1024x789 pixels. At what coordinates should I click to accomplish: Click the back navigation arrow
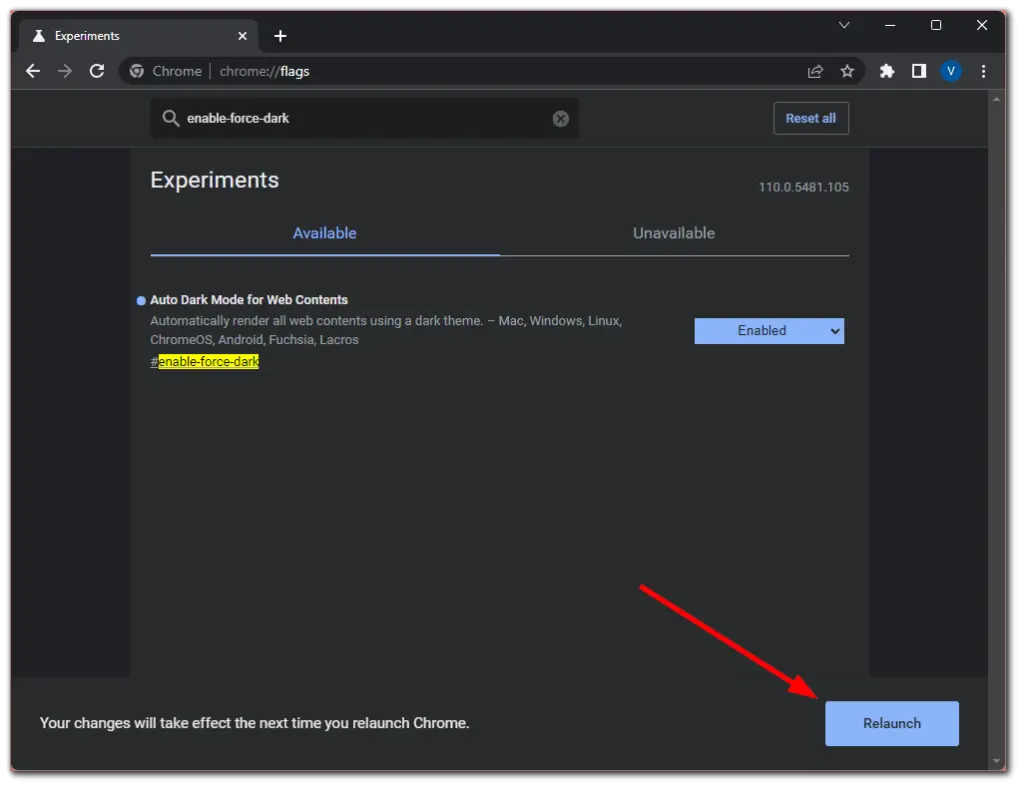click(33, 71)
